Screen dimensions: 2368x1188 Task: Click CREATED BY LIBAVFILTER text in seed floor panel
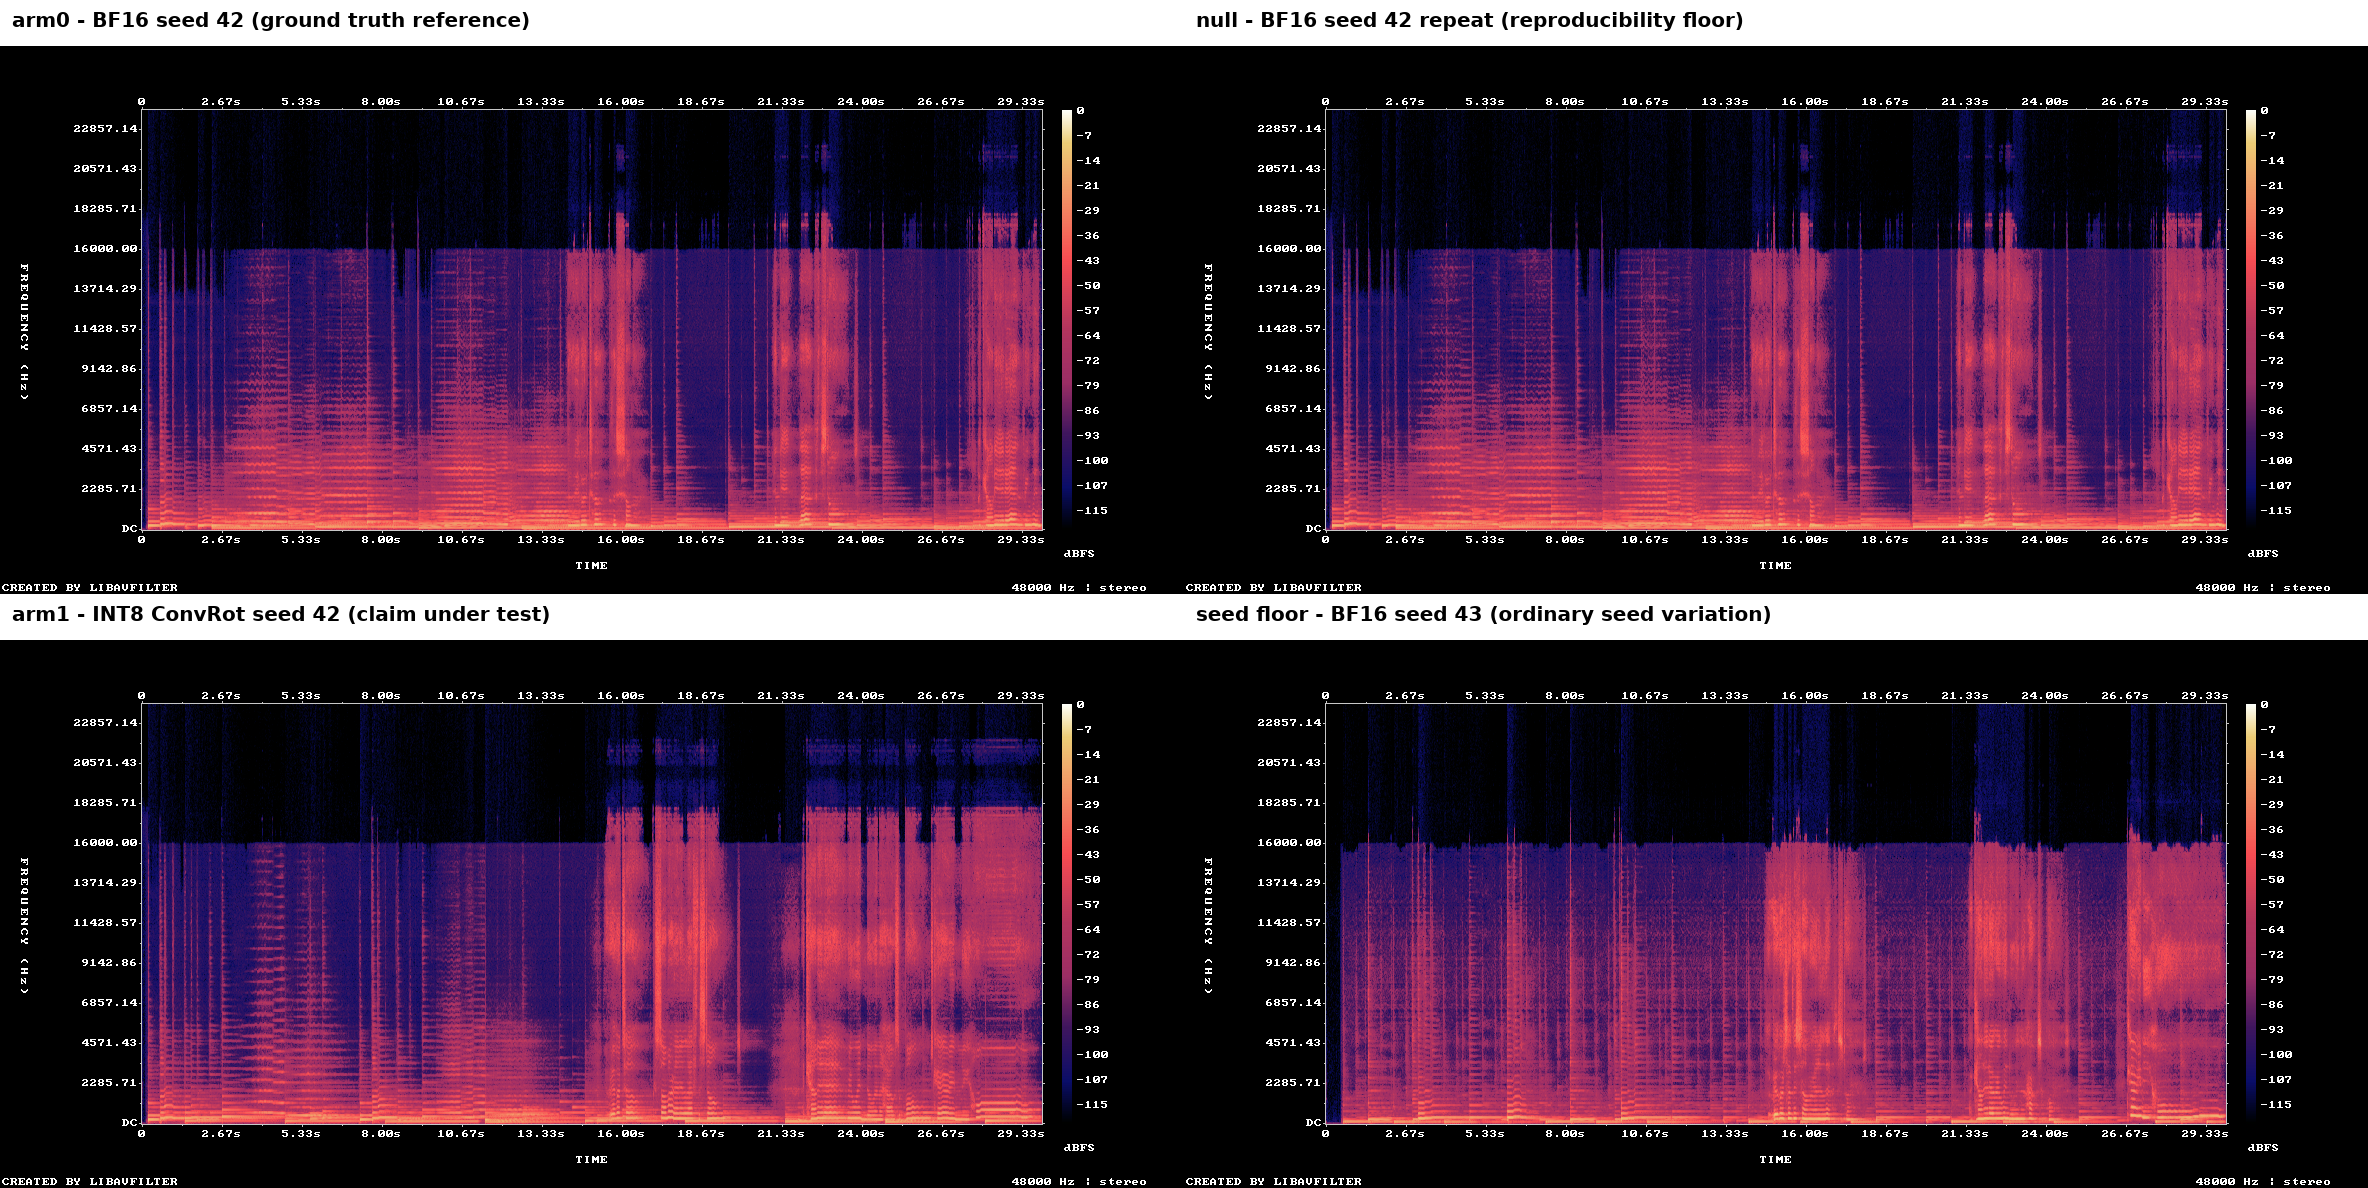pos(1274,1181)
